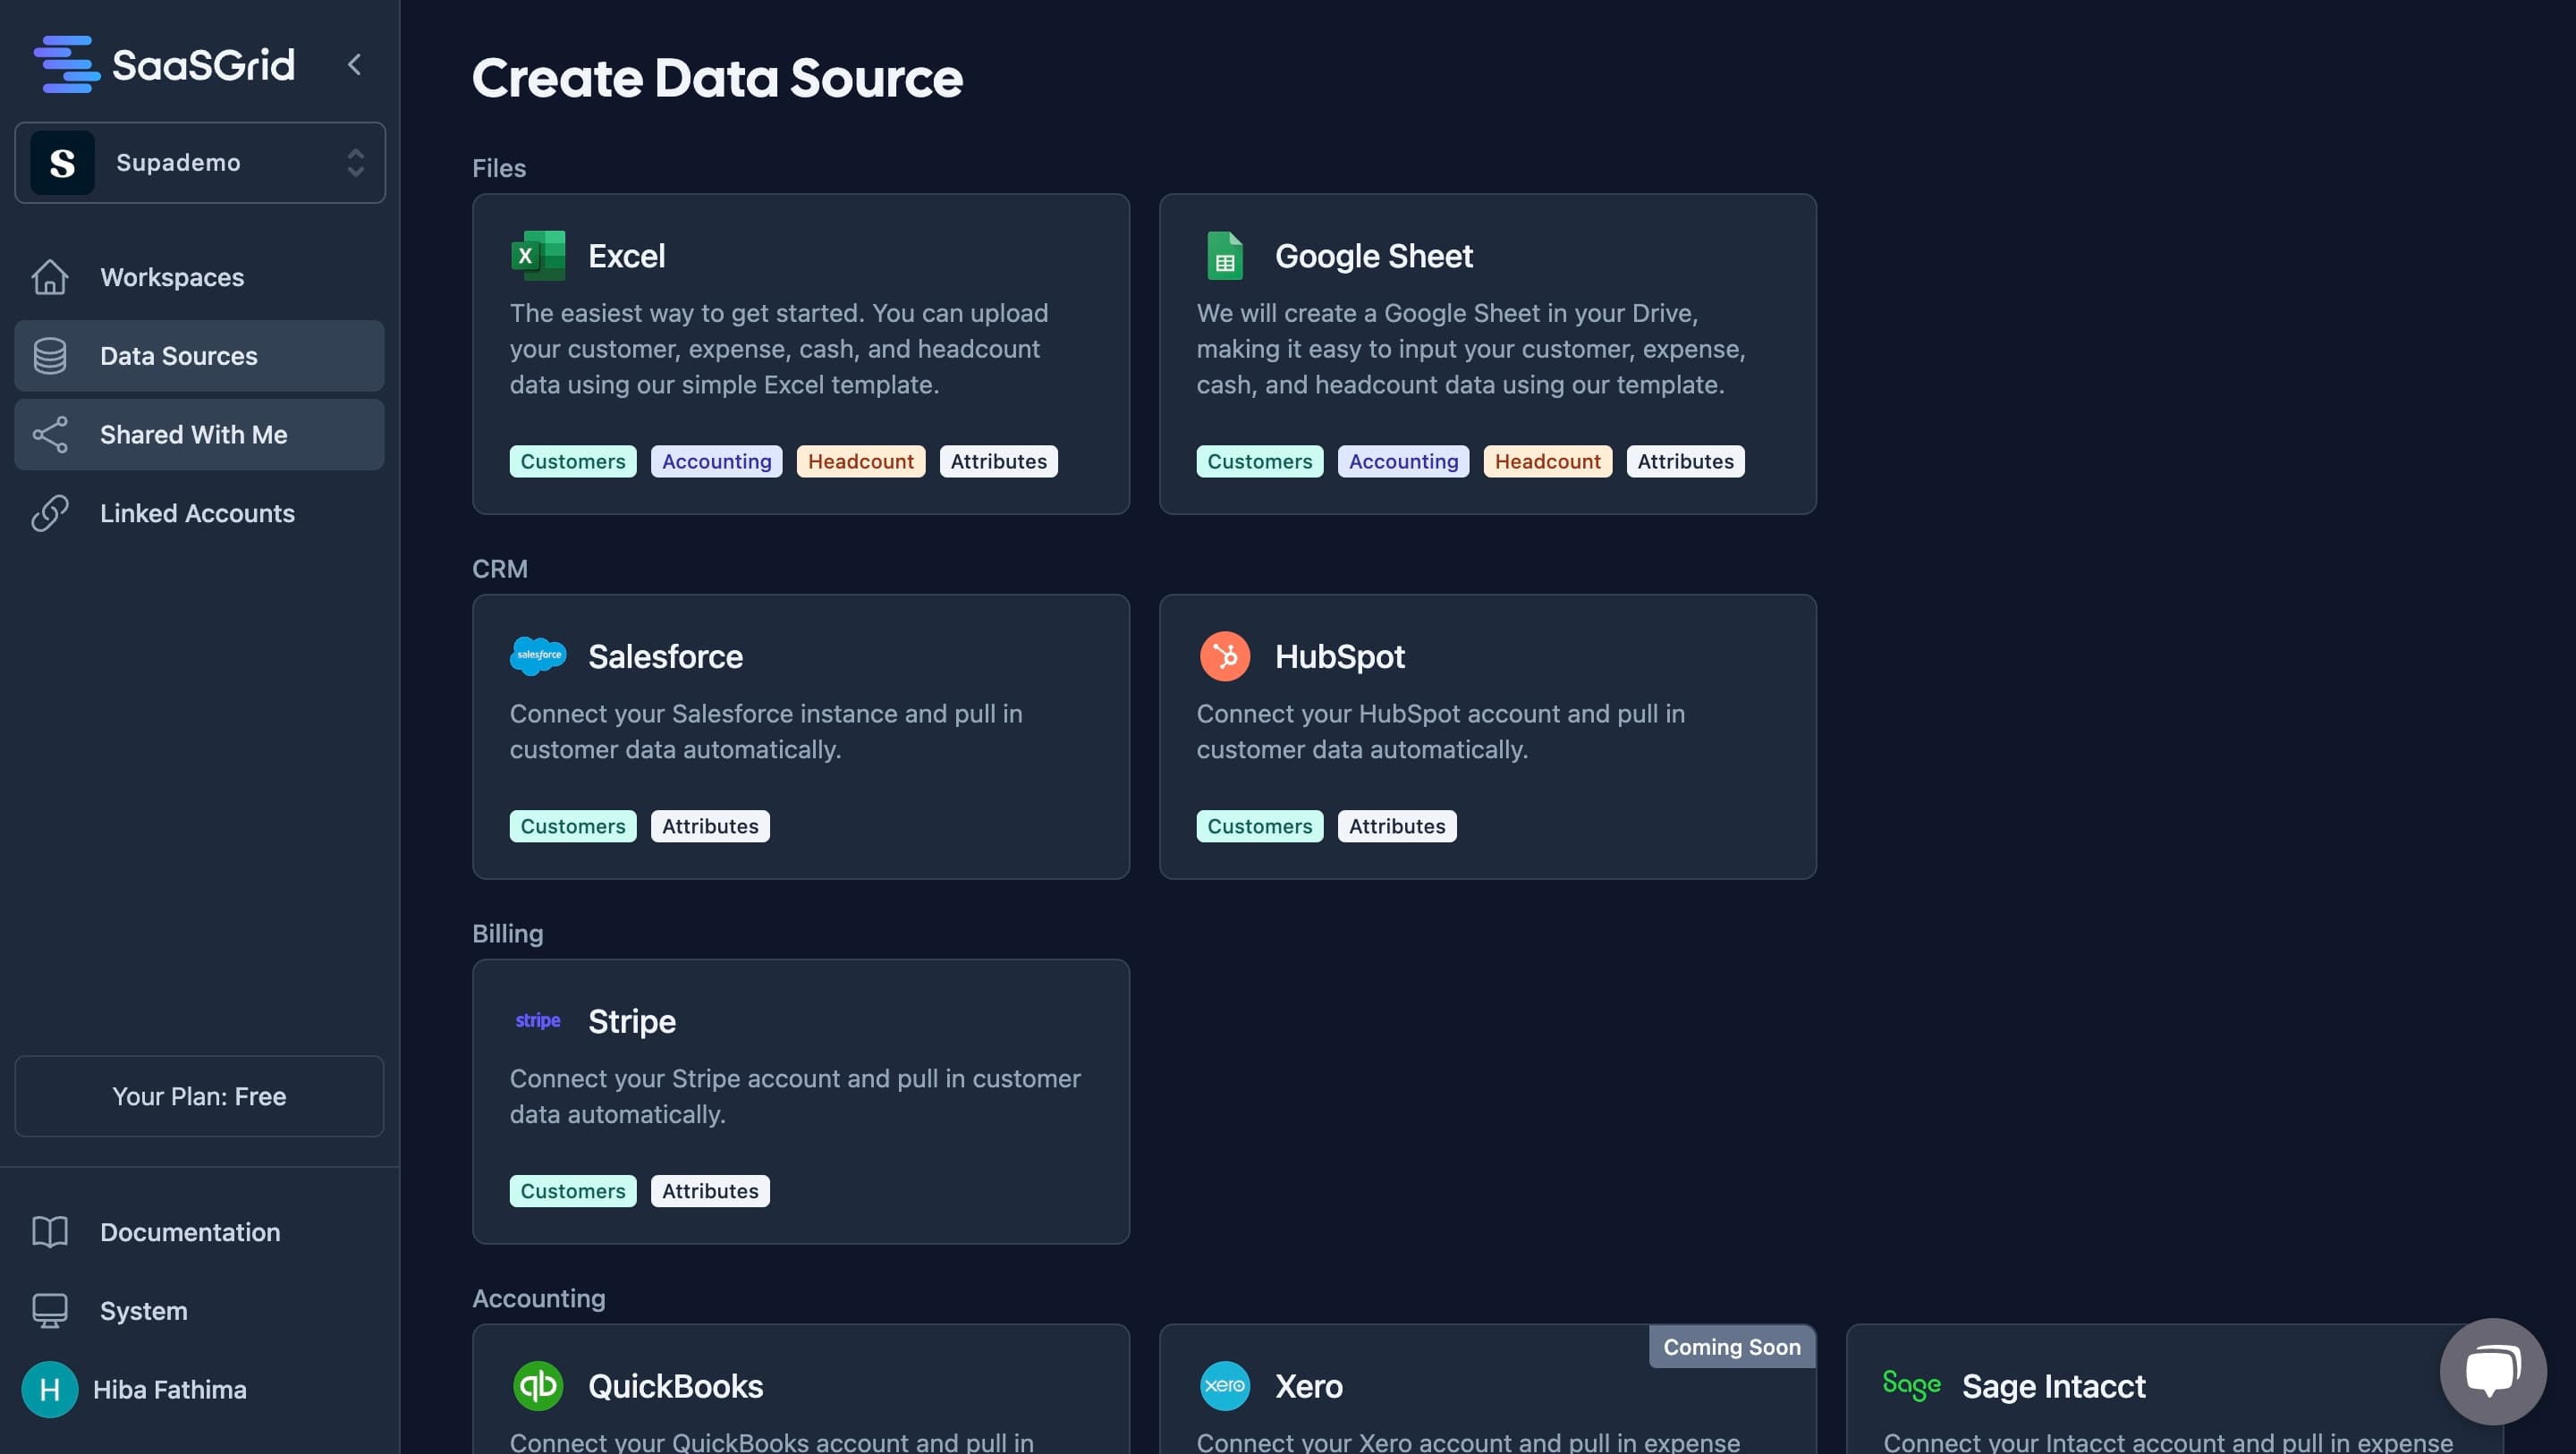Viewport: 2576px width, 1454px height.
Task: Go to Workspaces in the sidebar
Action: point(199,277)
